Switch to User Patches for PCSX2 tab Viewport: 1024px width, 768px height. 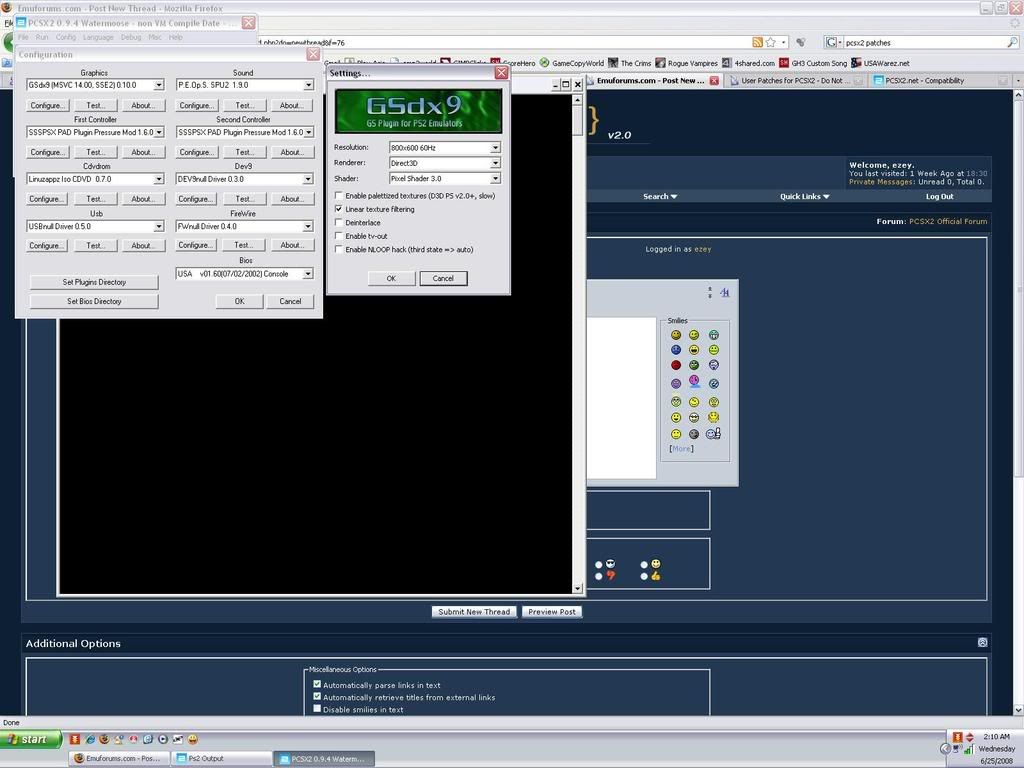pos(795,80)
